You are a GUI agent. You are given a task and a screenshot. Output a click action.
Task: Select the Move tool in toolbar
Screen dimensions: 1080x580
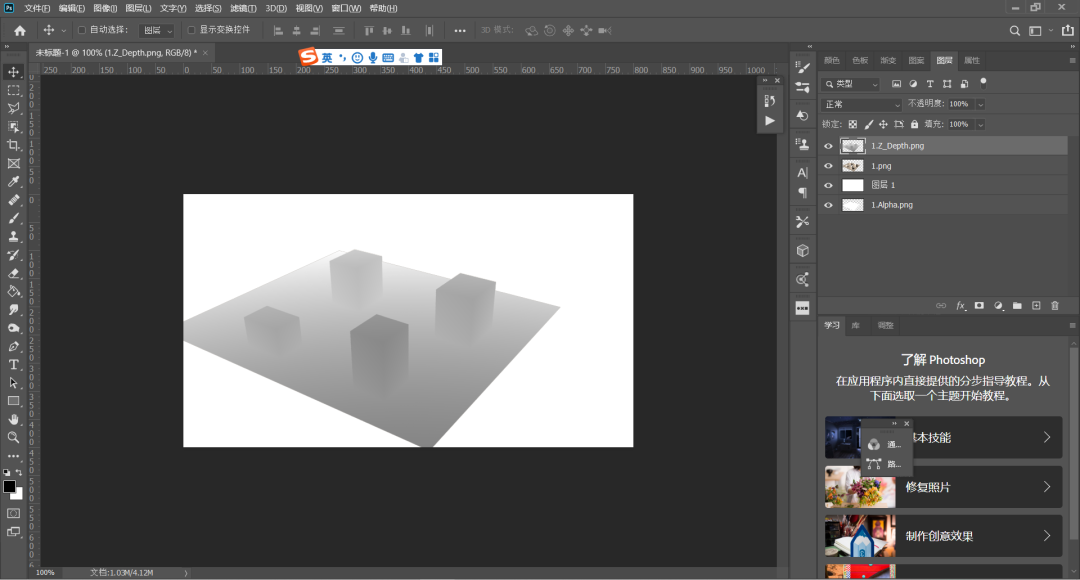tap(14, 72)
